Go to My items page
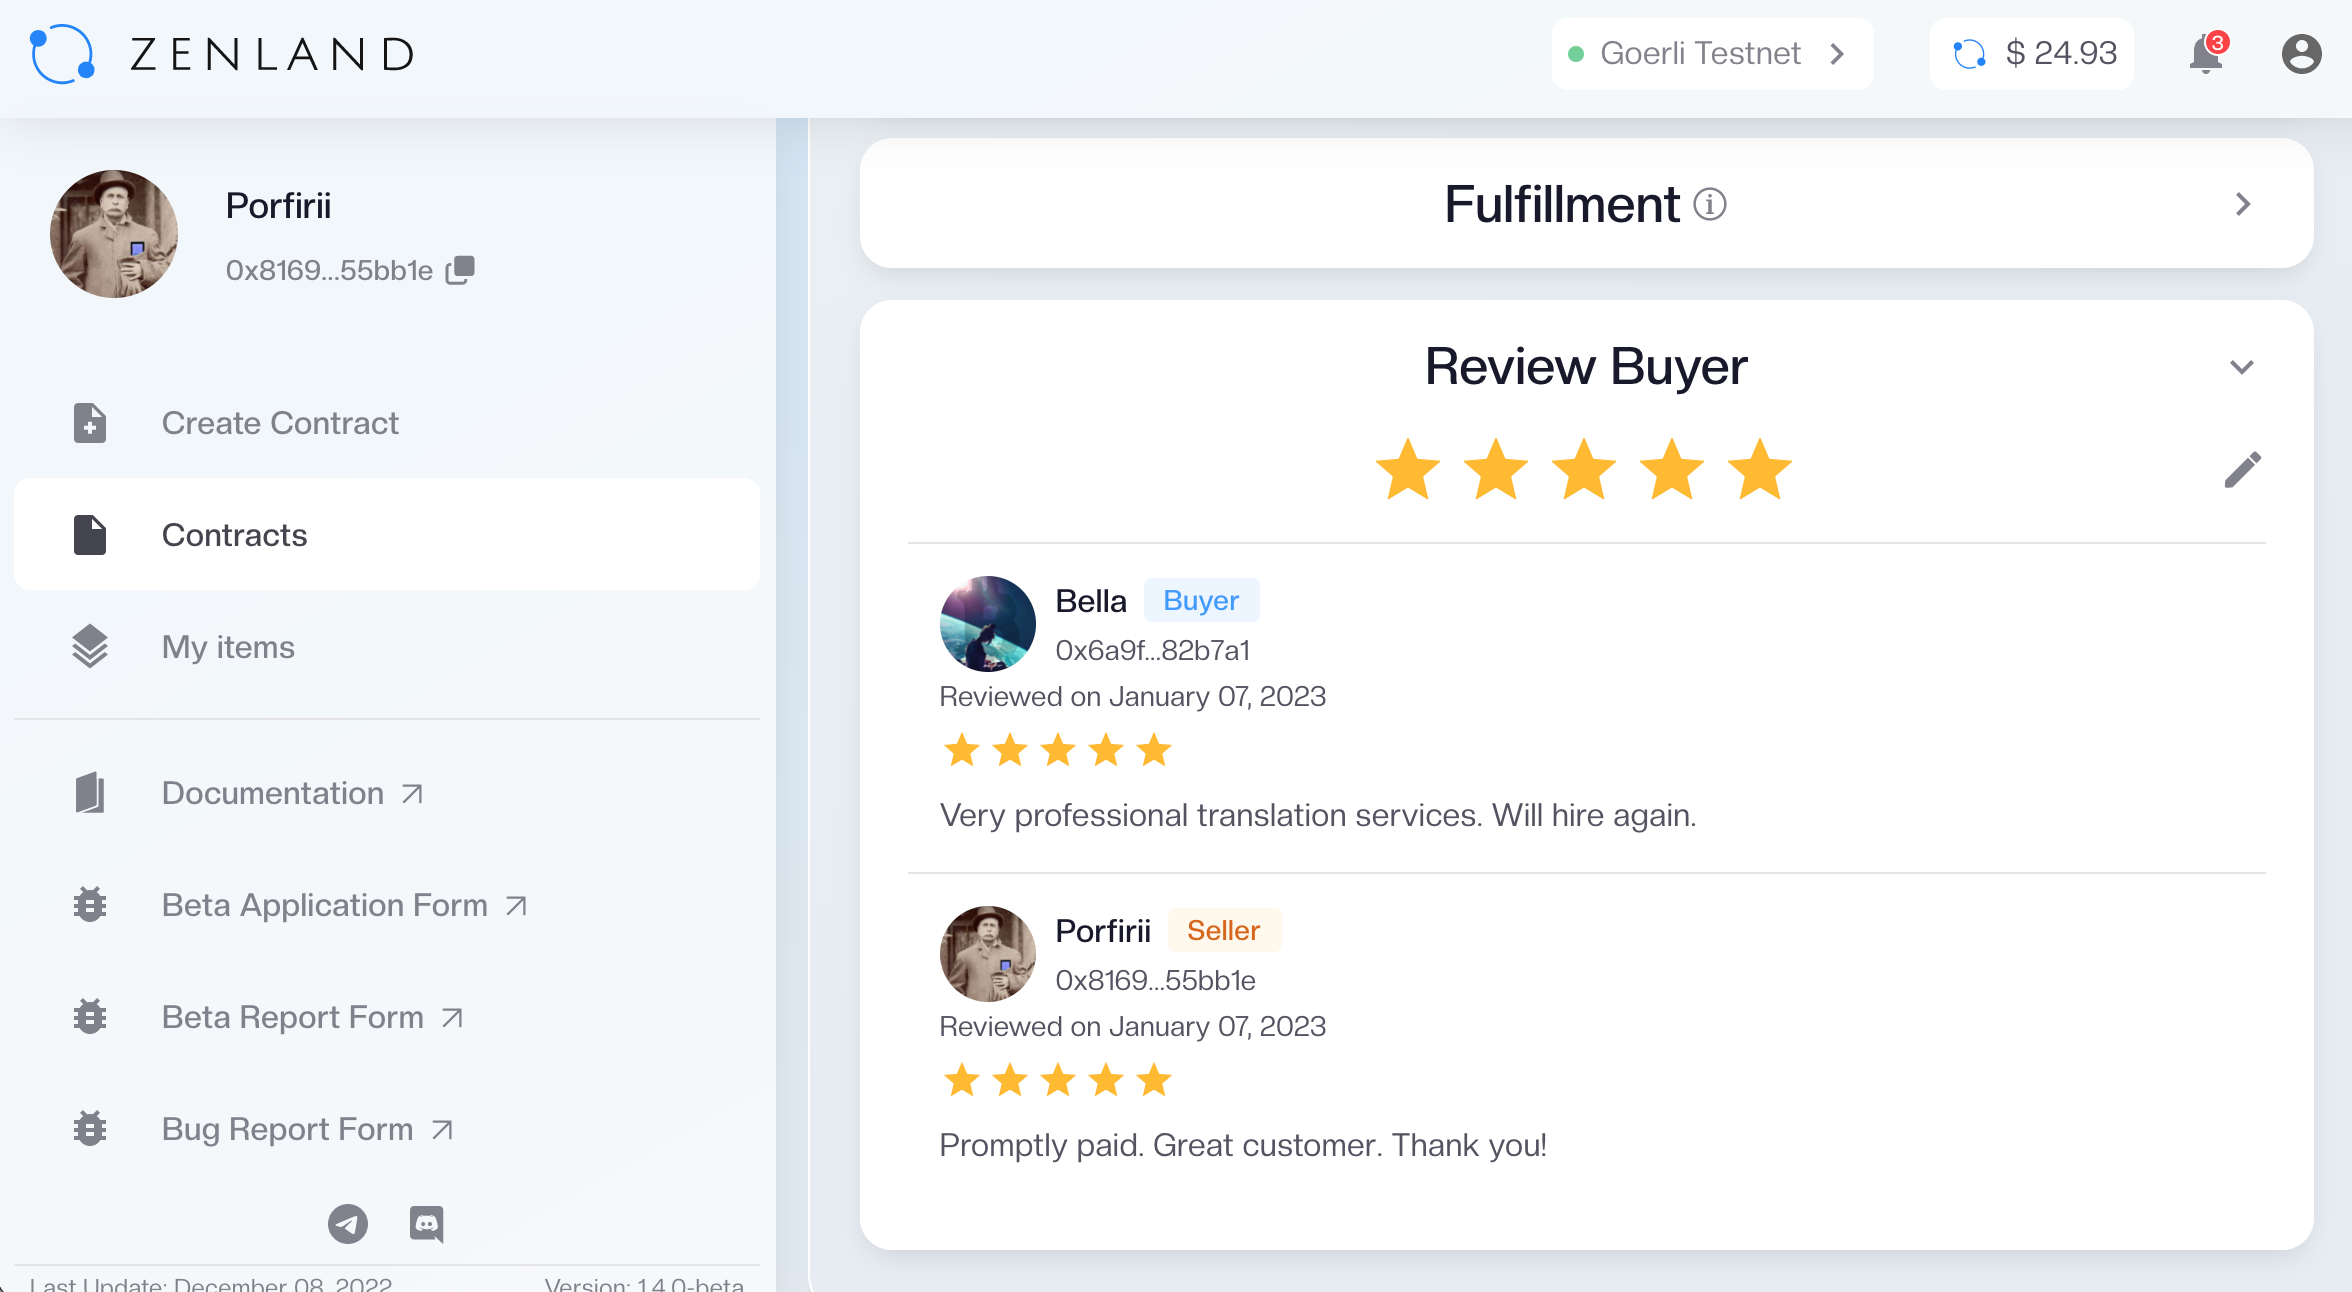Screen dimensions: 2352x1292 click(228, 647)
